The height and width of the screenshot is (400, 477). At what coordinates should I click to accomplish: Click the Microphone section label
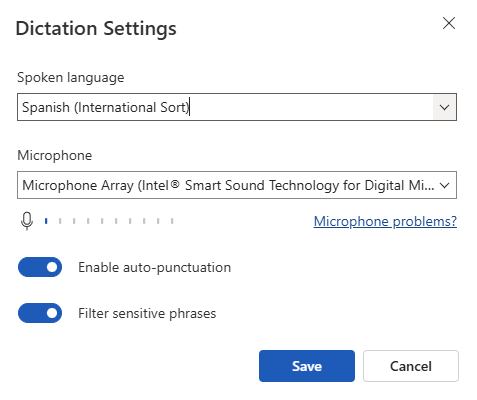(54, 155)
